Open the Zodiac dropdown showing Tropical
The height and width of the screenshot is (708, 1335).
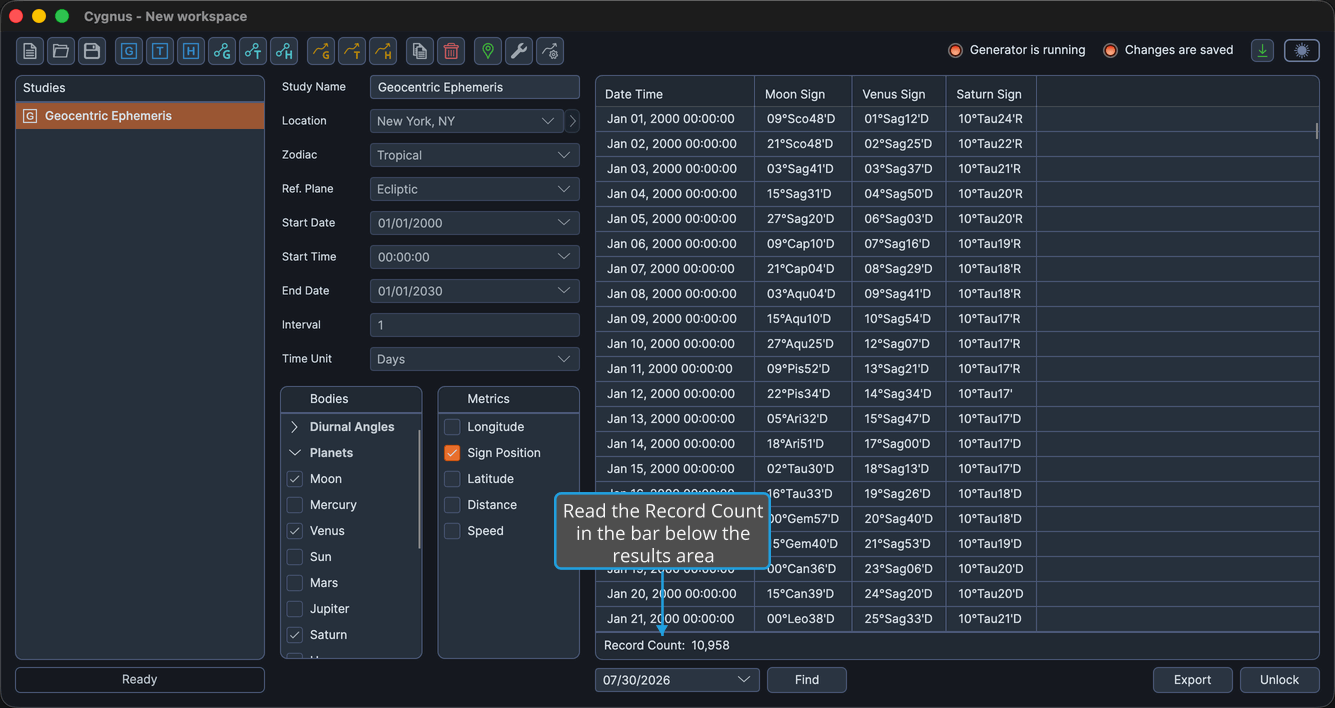click(x=475, y=155)
